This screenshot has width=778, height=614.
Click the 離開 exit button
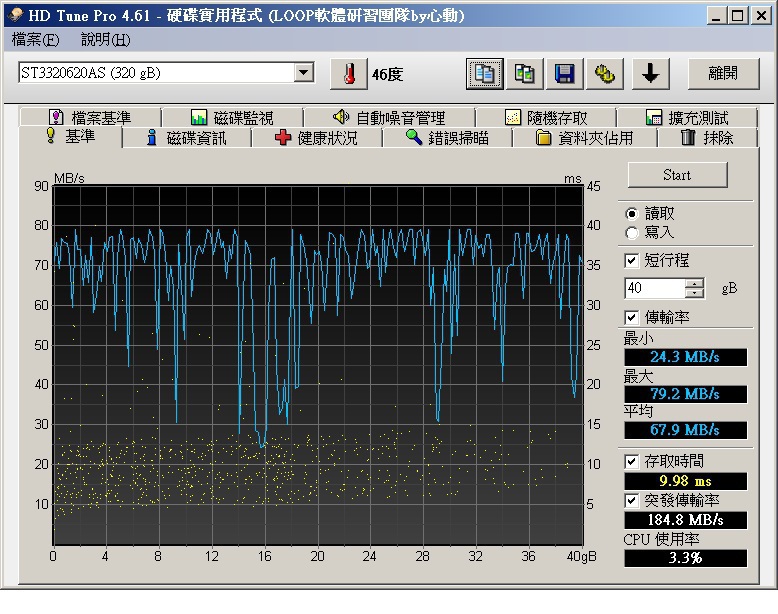click(x=722, y=74)
